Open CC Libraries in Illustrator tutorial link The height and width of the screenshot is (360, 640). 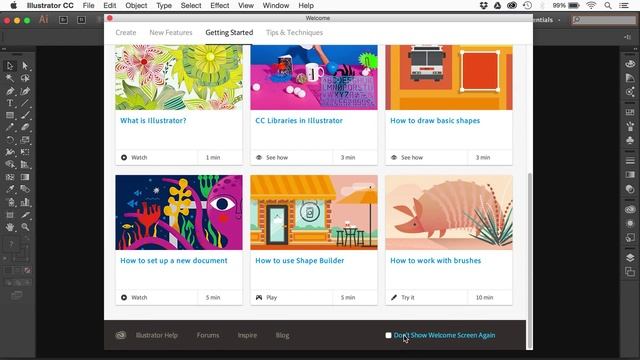click(x=299, y=120)
